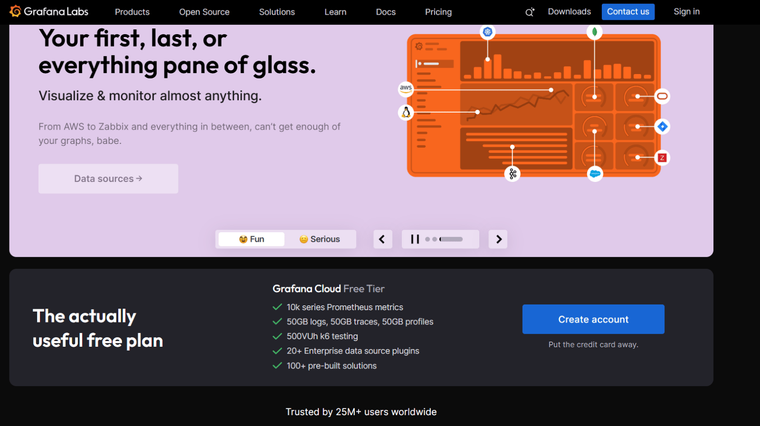Go to the next carousel slide
Viewport: 760px width, 426px height.
pyautogui.click(x=498, y=239)
